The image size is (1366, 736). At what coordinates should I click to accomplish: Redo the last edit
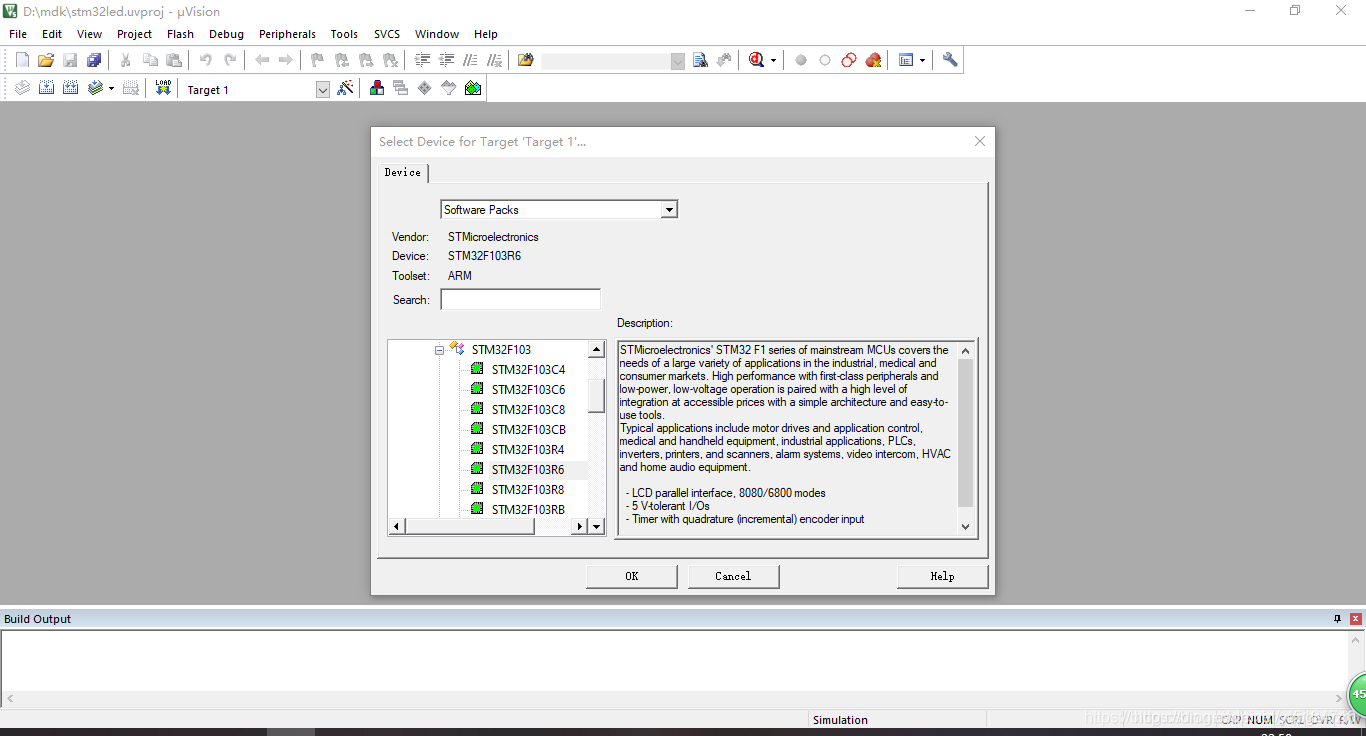(230, 60)
